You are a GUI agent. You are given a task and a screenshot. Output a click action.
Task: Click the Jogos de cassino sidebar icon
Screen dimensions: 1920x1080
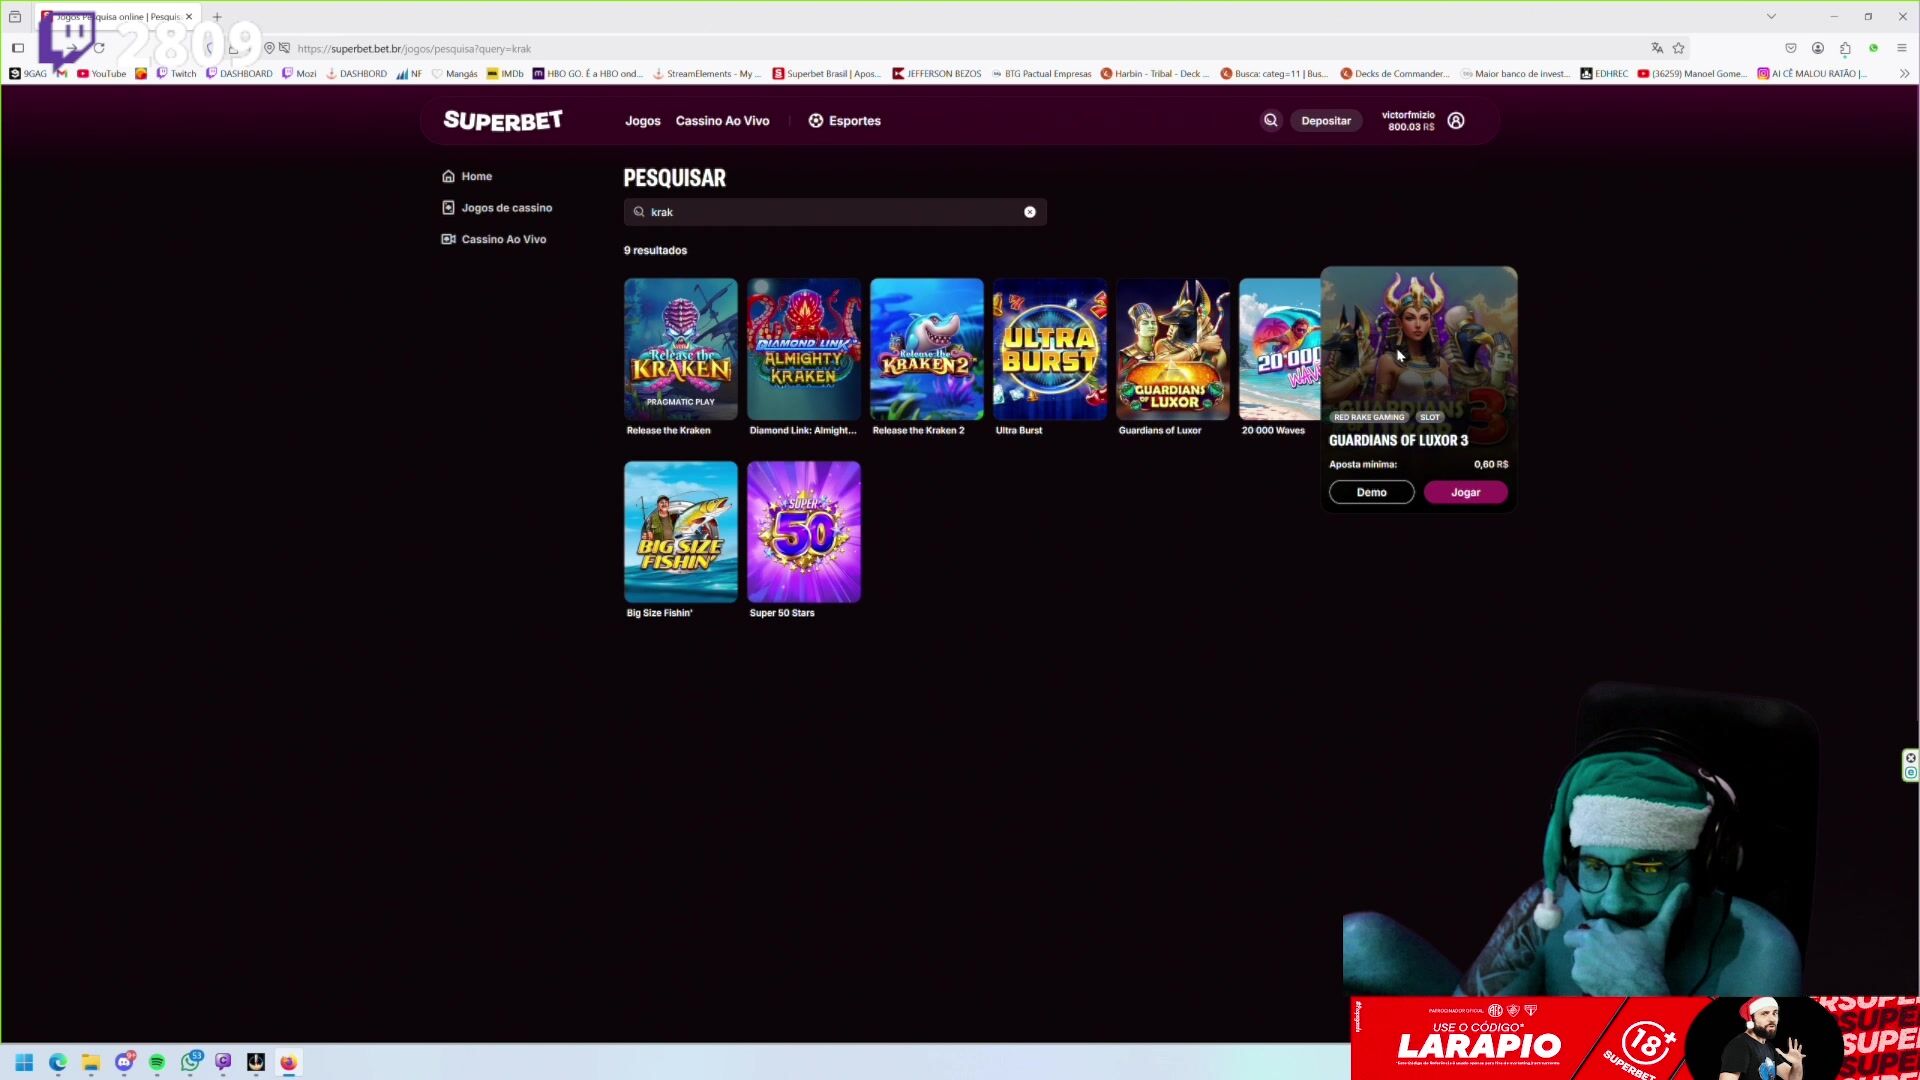coord(448,208)
